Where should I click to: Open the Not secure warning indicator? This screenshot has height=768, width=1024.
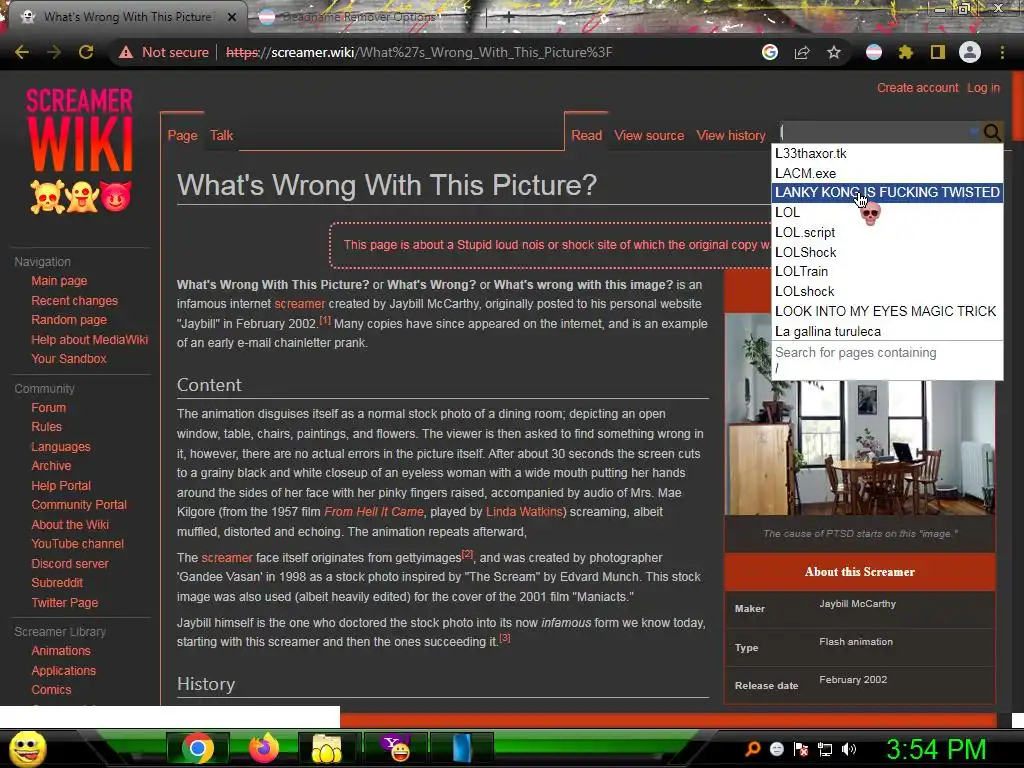[x=164, y=52]
